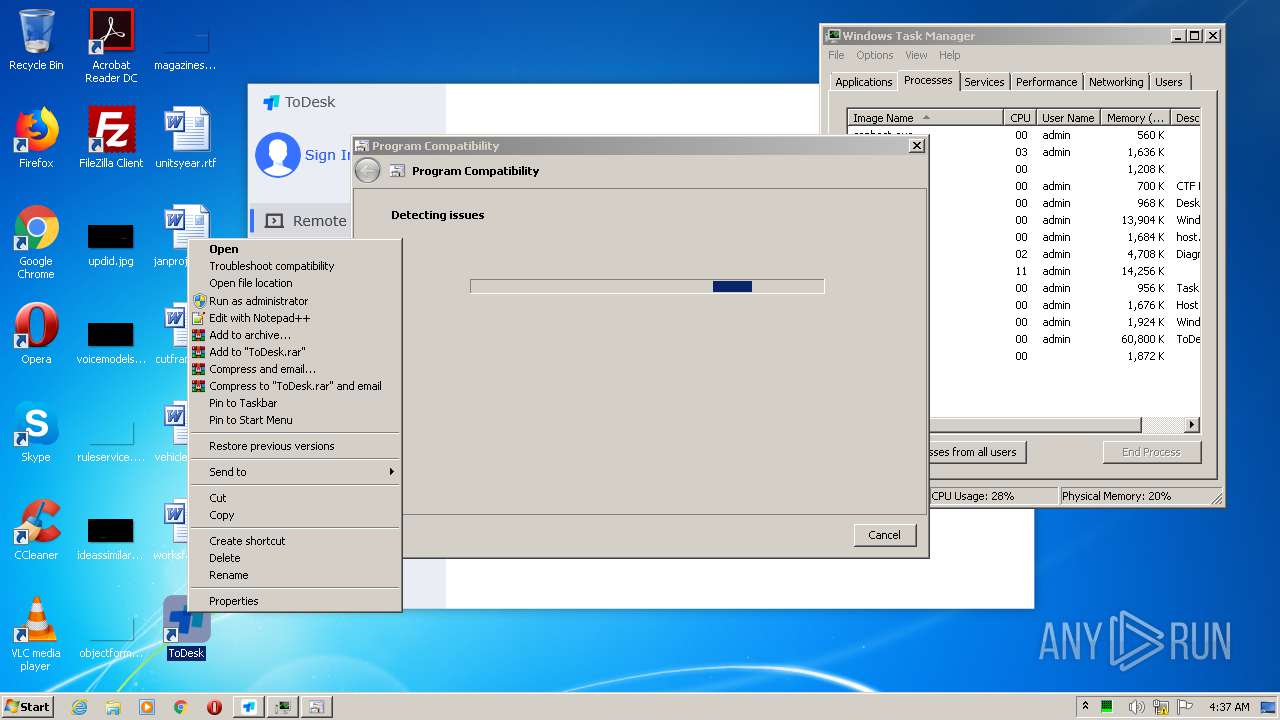The image size is (1280, 720).
Task: Open the Skype desktop shortcut
Action: pyautogui.click(x=36, y=432)
